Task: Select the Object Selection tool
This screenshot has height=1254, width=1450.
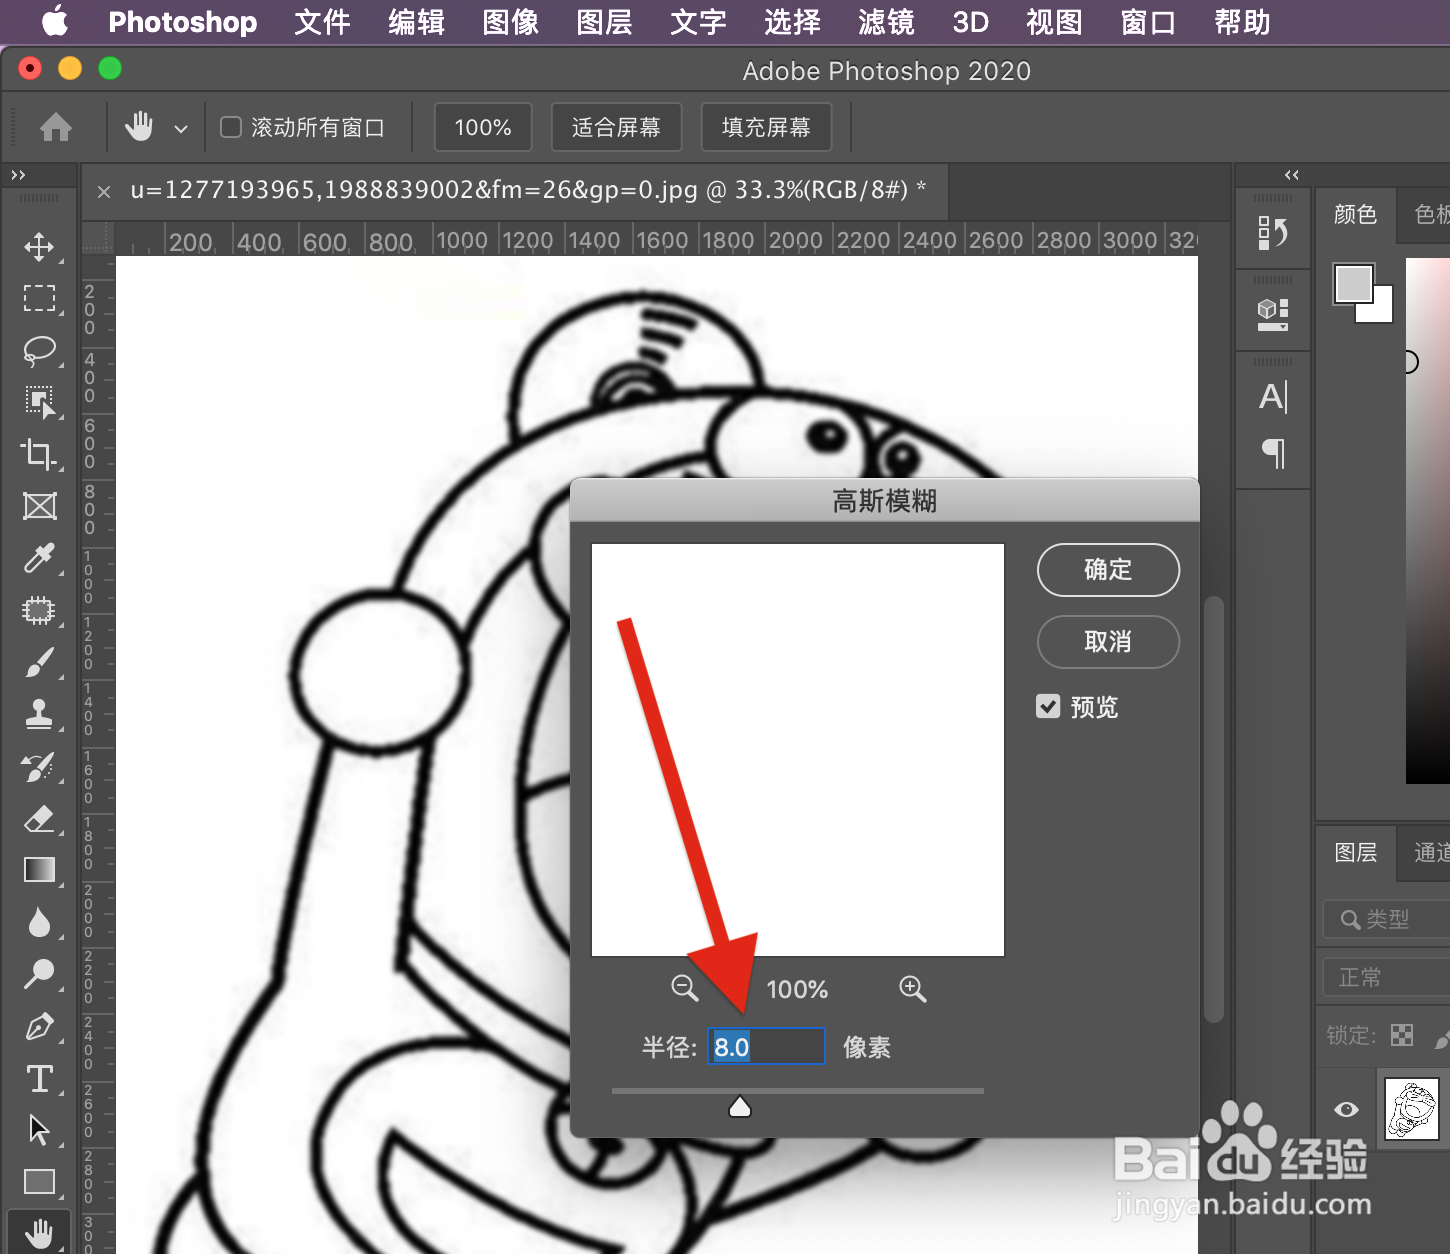Action: tap(39, 403)
